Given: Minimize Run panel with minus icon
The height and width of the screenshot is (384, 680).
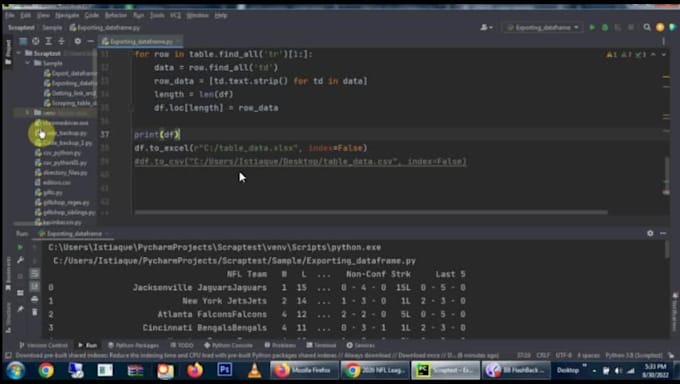Looking at the screenshot, I should pyautogui.click(x=663, y=233).
